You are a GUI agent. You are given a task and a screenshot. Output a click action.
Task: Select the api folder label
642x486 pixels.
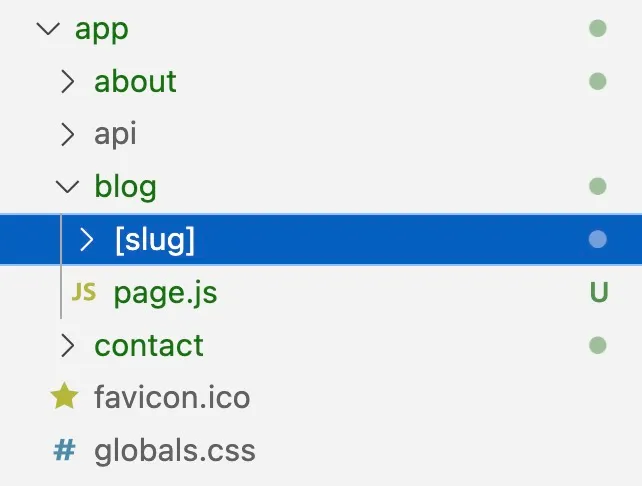115,134
